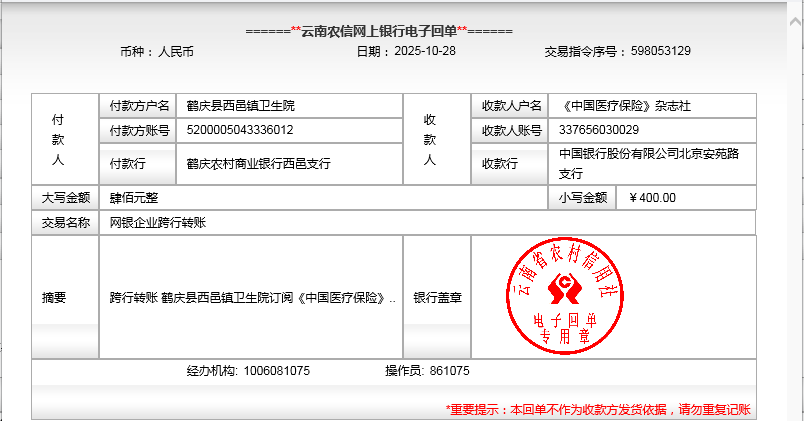The width and height of the screenshot is (804, 421).
Task: Click handling institution code 1006081075
Action: (277, 371)
